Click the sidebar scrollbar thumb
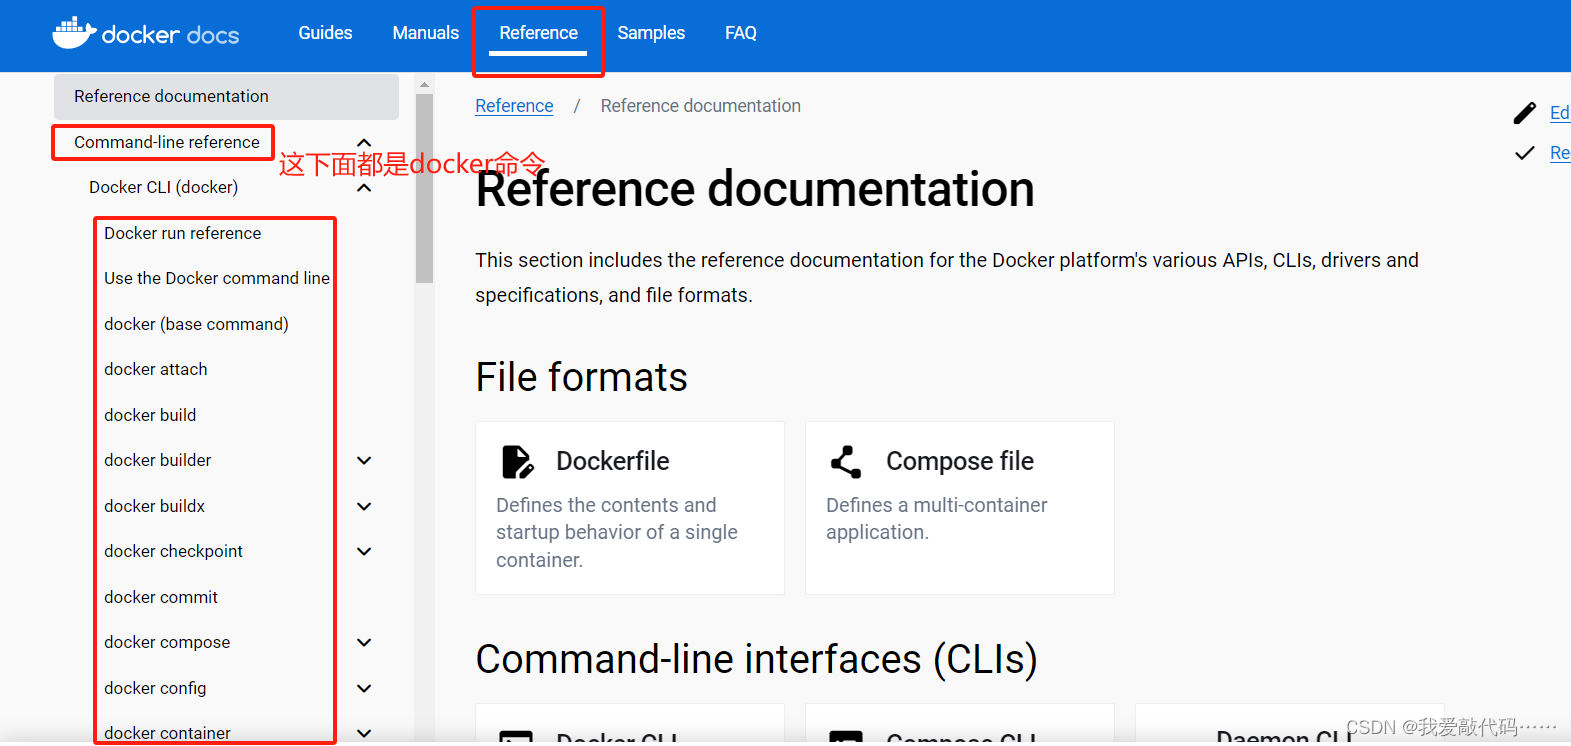 pyautogui.click(x=424, y=188)
